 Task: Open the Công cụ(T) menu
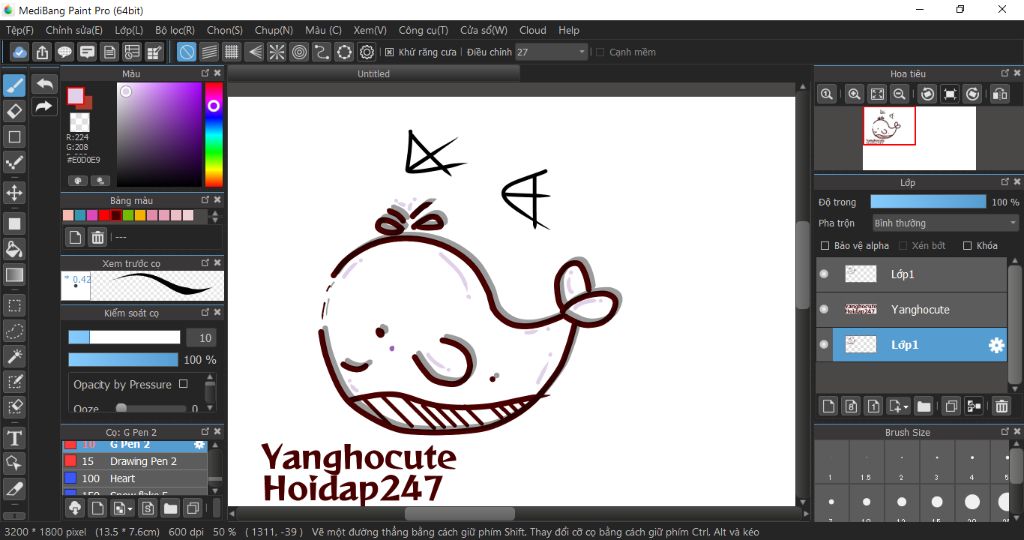click(x=423, y=30)
